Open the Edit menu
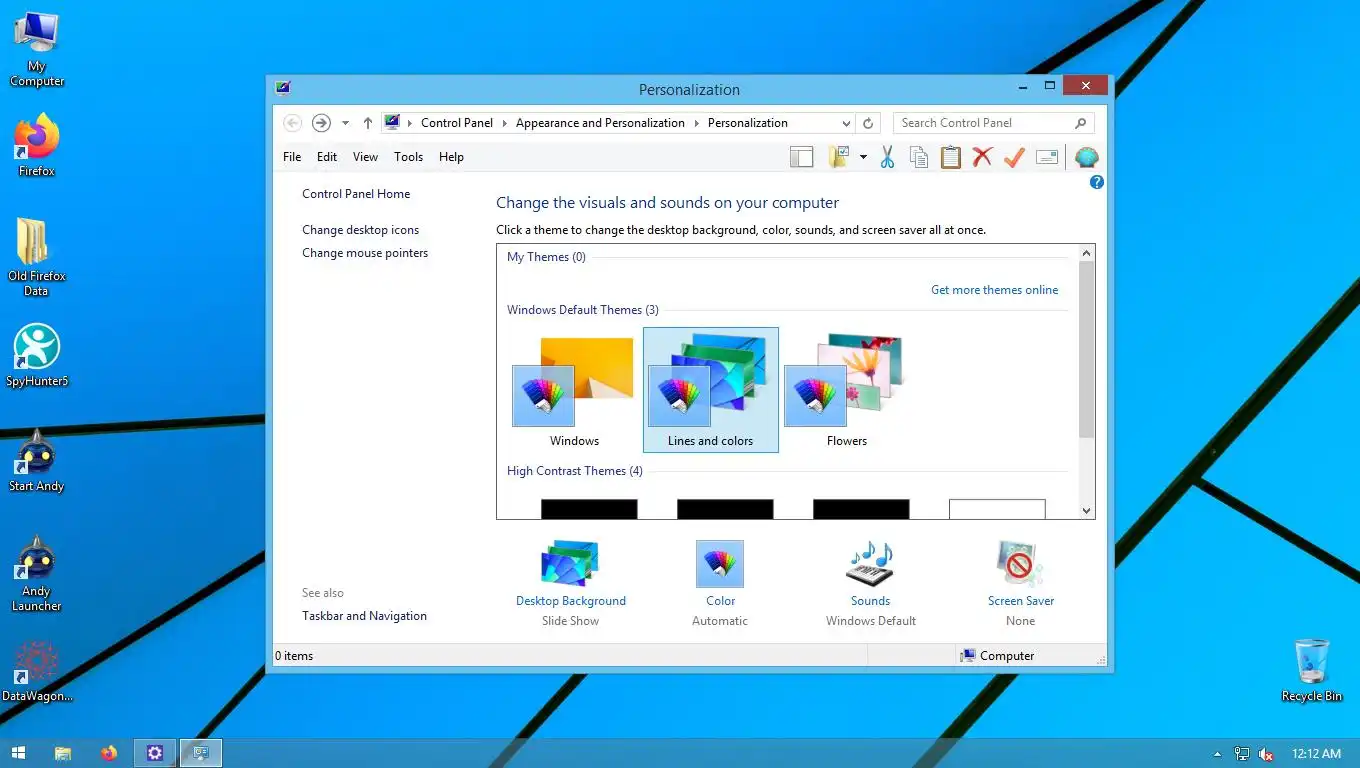This screenshot has height=768, width=1360. [327, 157]
